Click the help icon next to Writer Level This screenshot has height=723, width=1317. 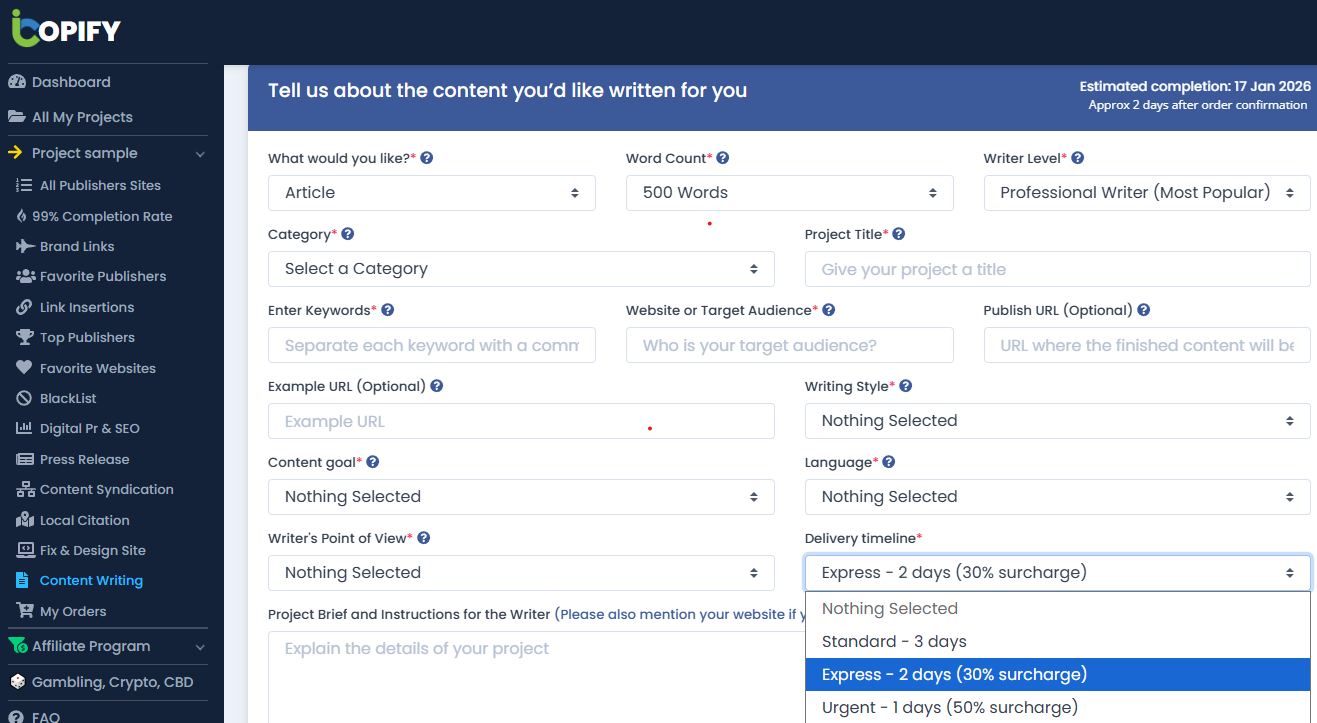click(x=1077, y=158)
